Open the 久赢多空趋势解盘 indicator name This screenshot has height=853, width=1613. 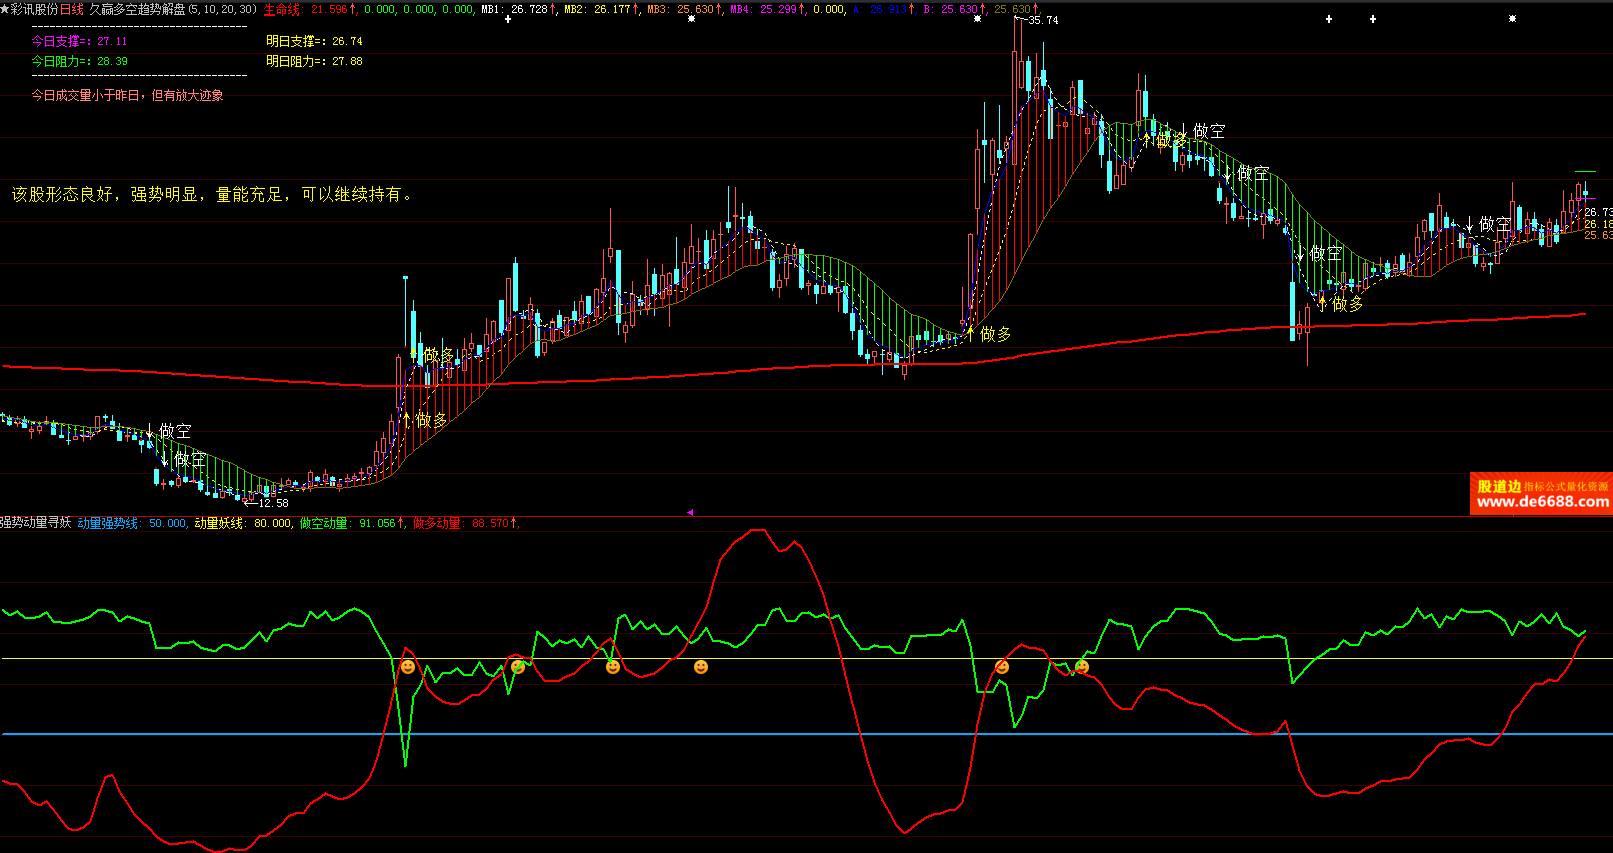coord(137,9)
